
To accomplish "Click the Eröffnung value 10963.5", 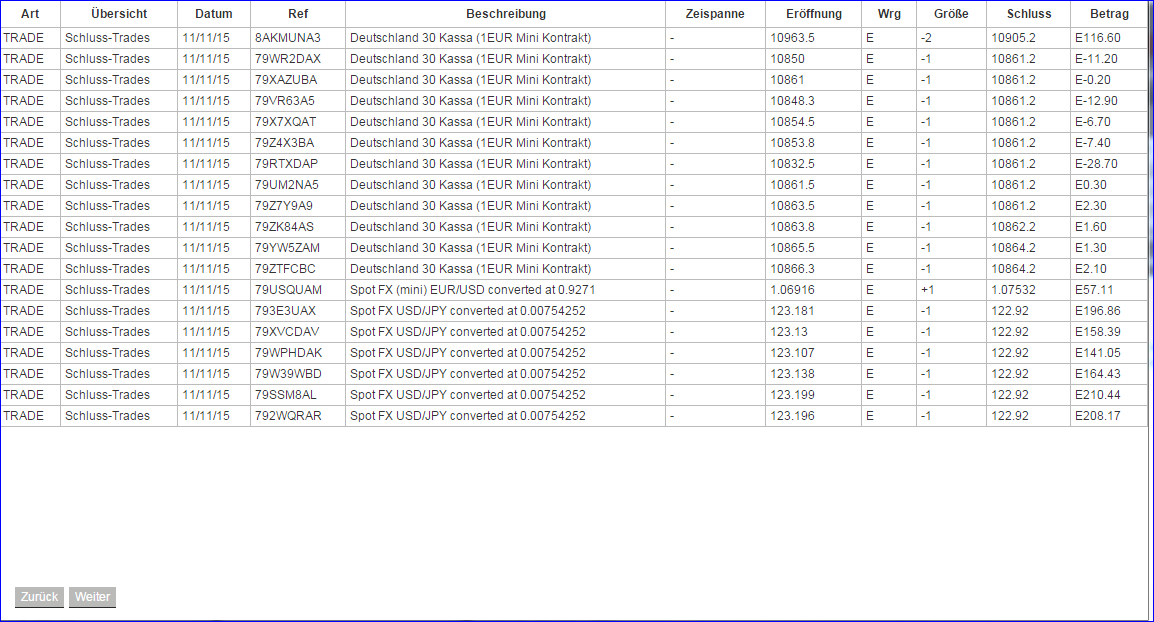I will pyautogui.click(x=791, y=37).
